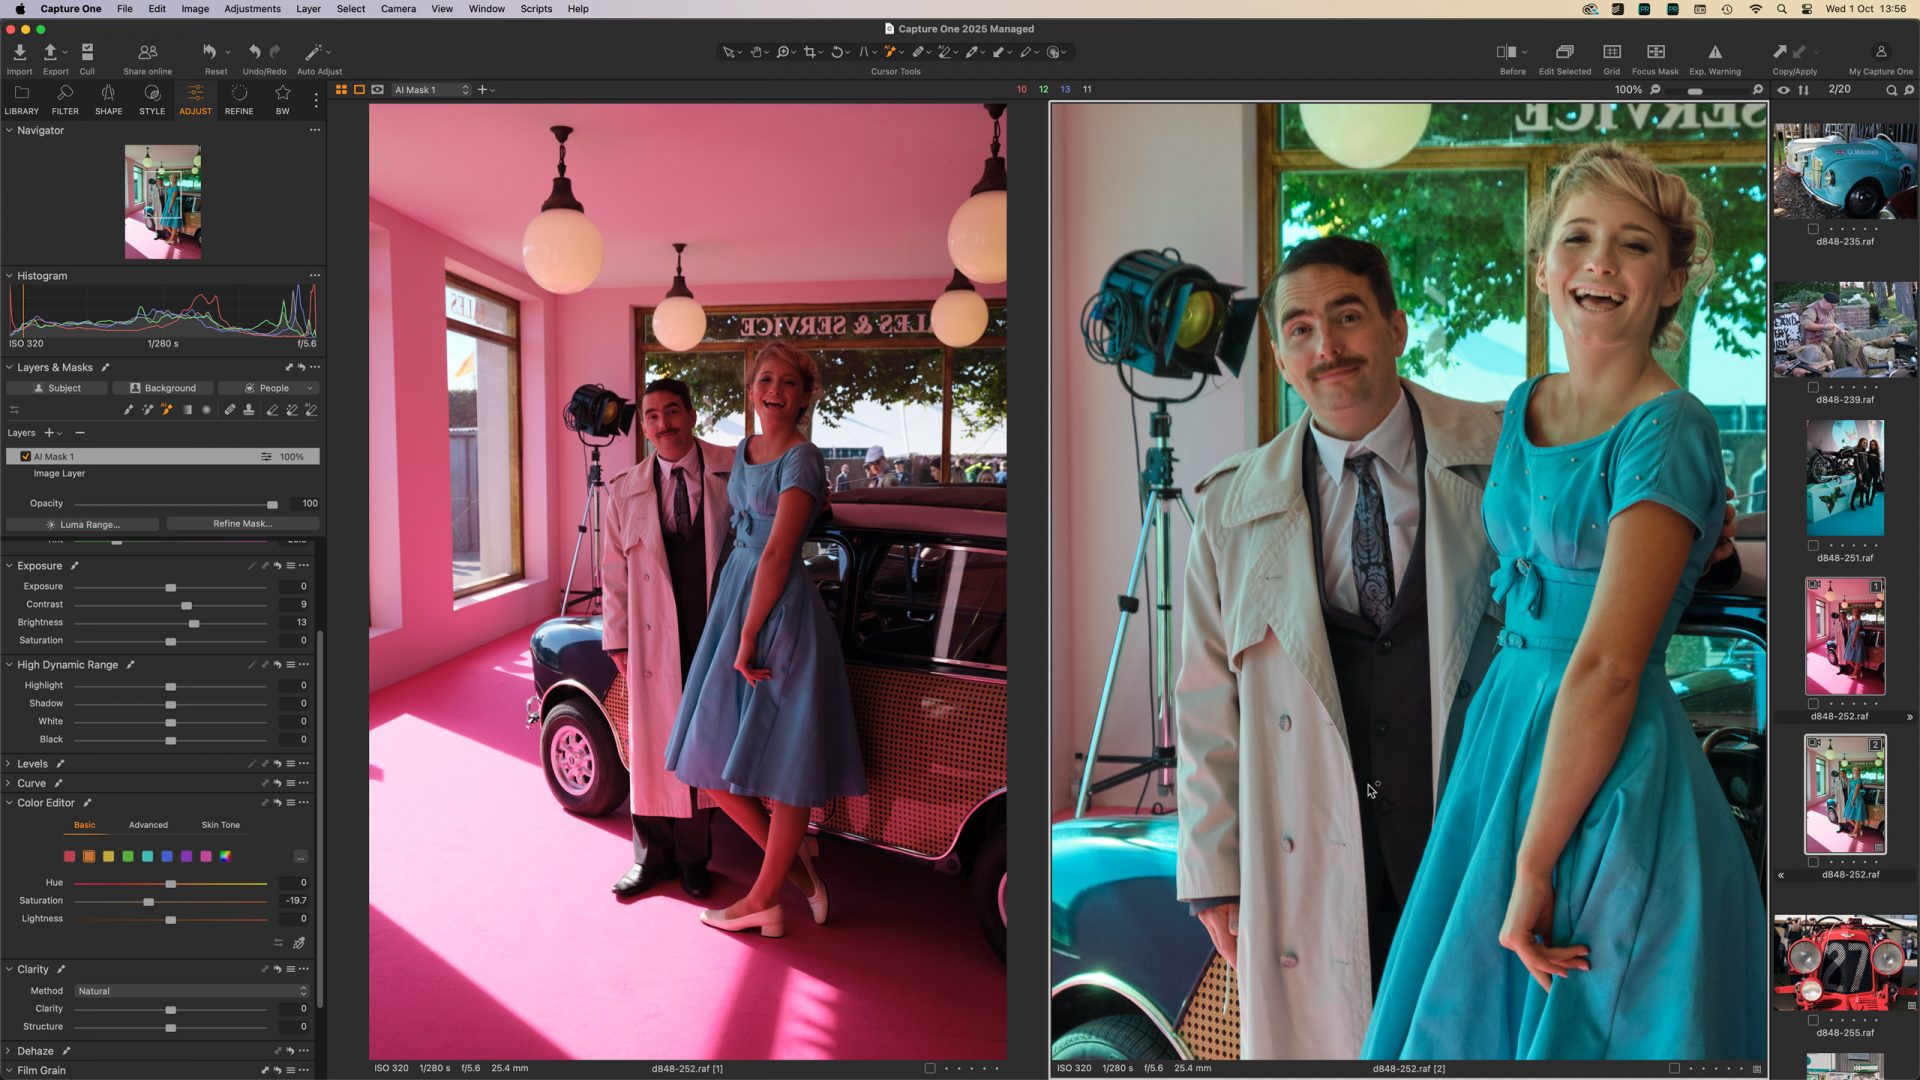This screenshot has height=1080, width=1920.
Task: Open the People mask dropdown
Action: pos(271,387)
